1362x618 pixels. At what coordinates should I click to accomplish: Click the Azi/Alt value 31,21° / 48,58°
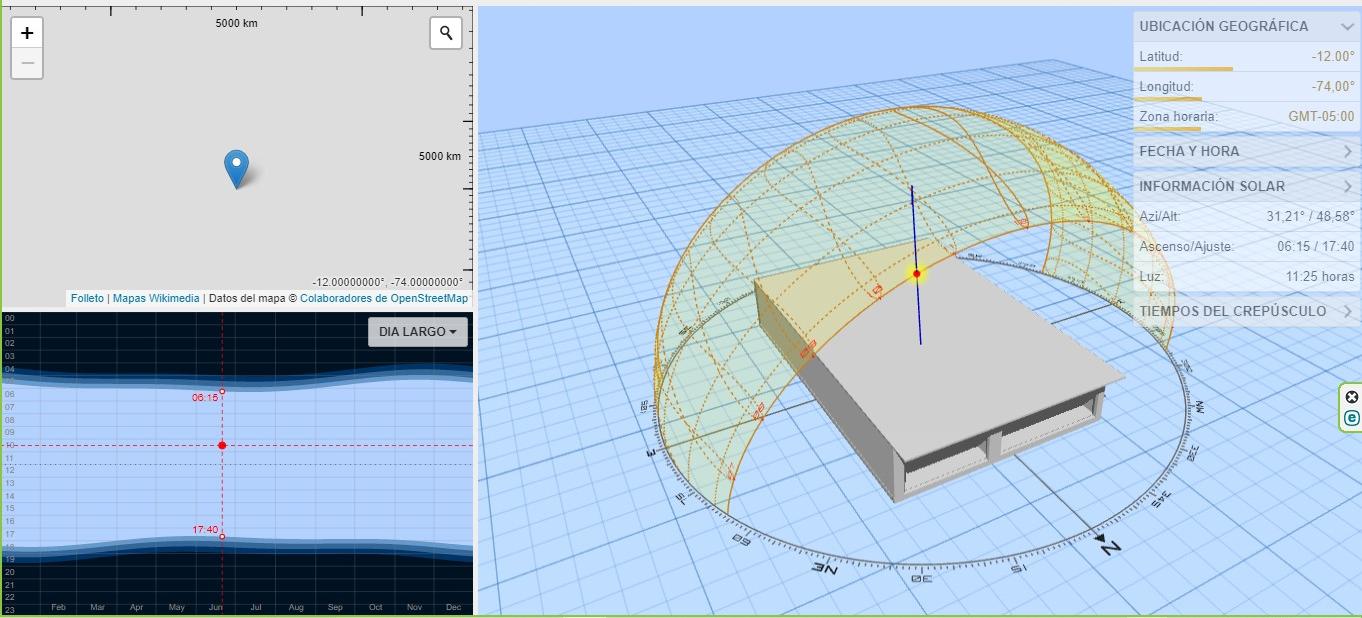tap(1310, 217)
